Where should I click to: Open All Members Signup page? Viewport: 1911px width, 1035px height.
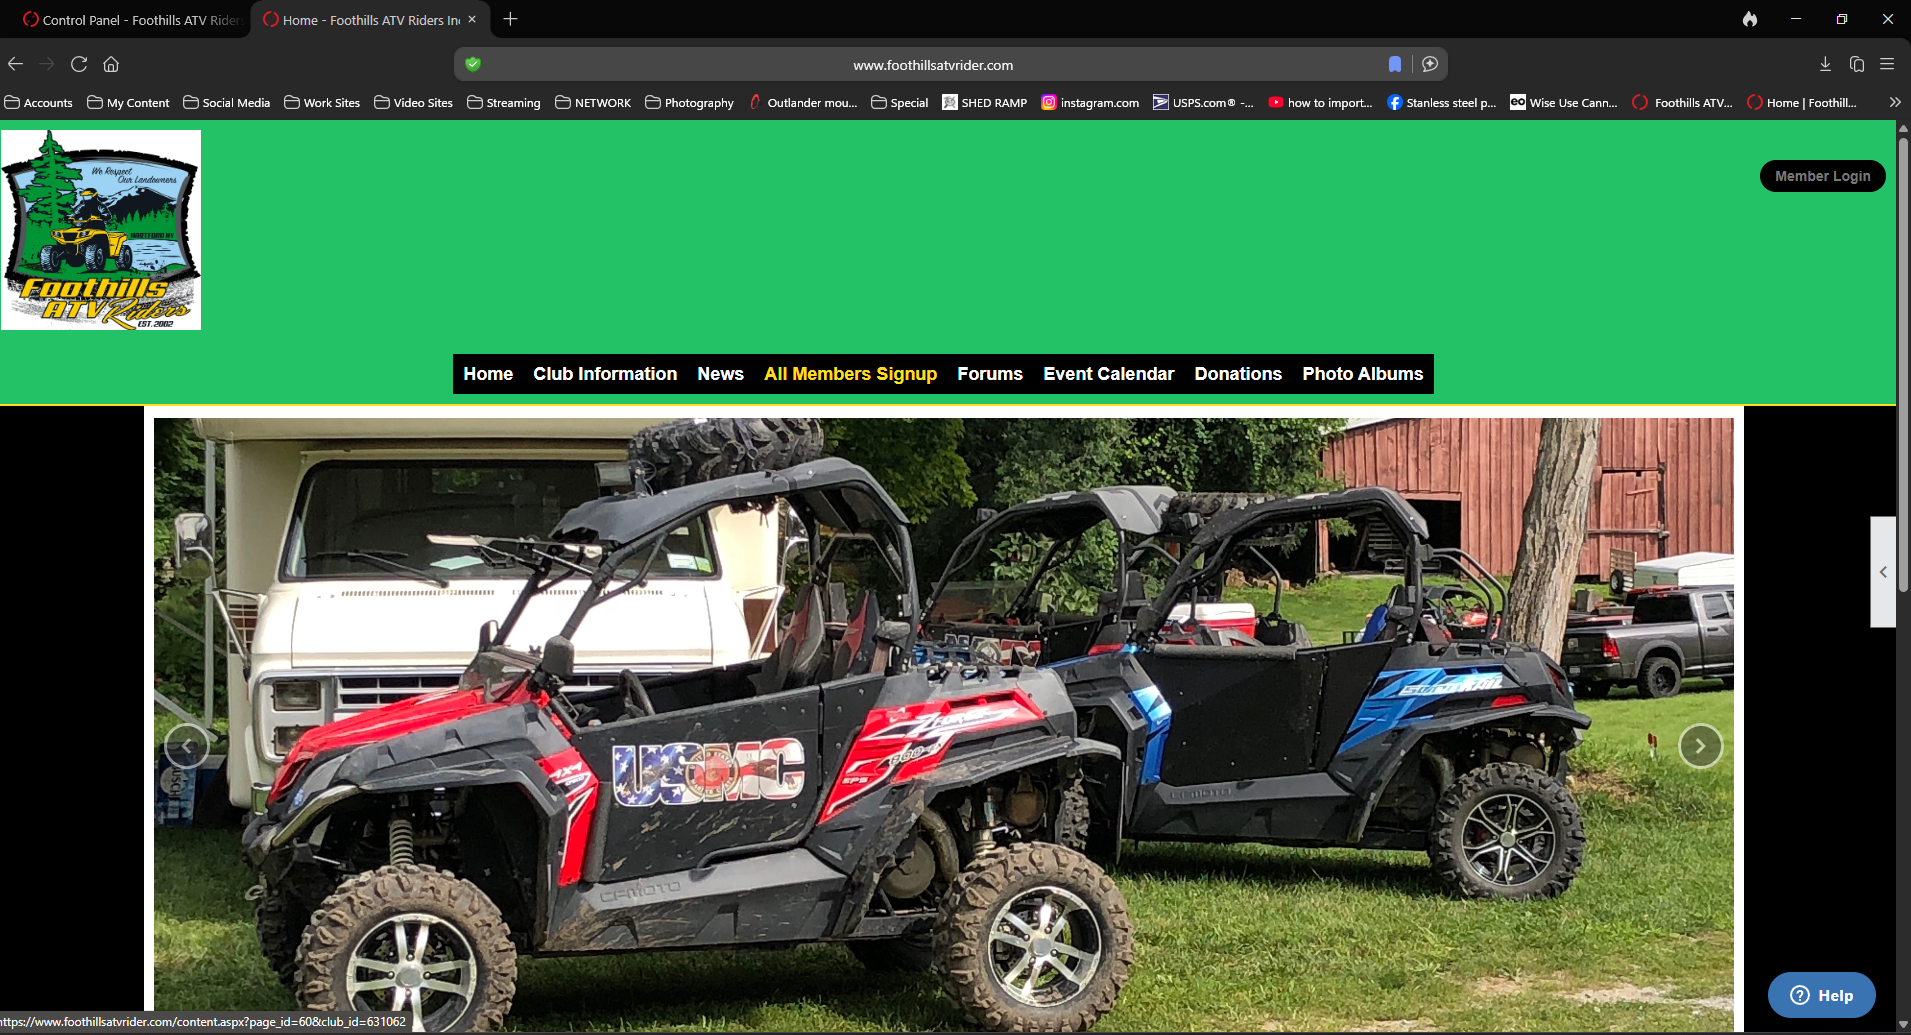[x=850, y=374]
